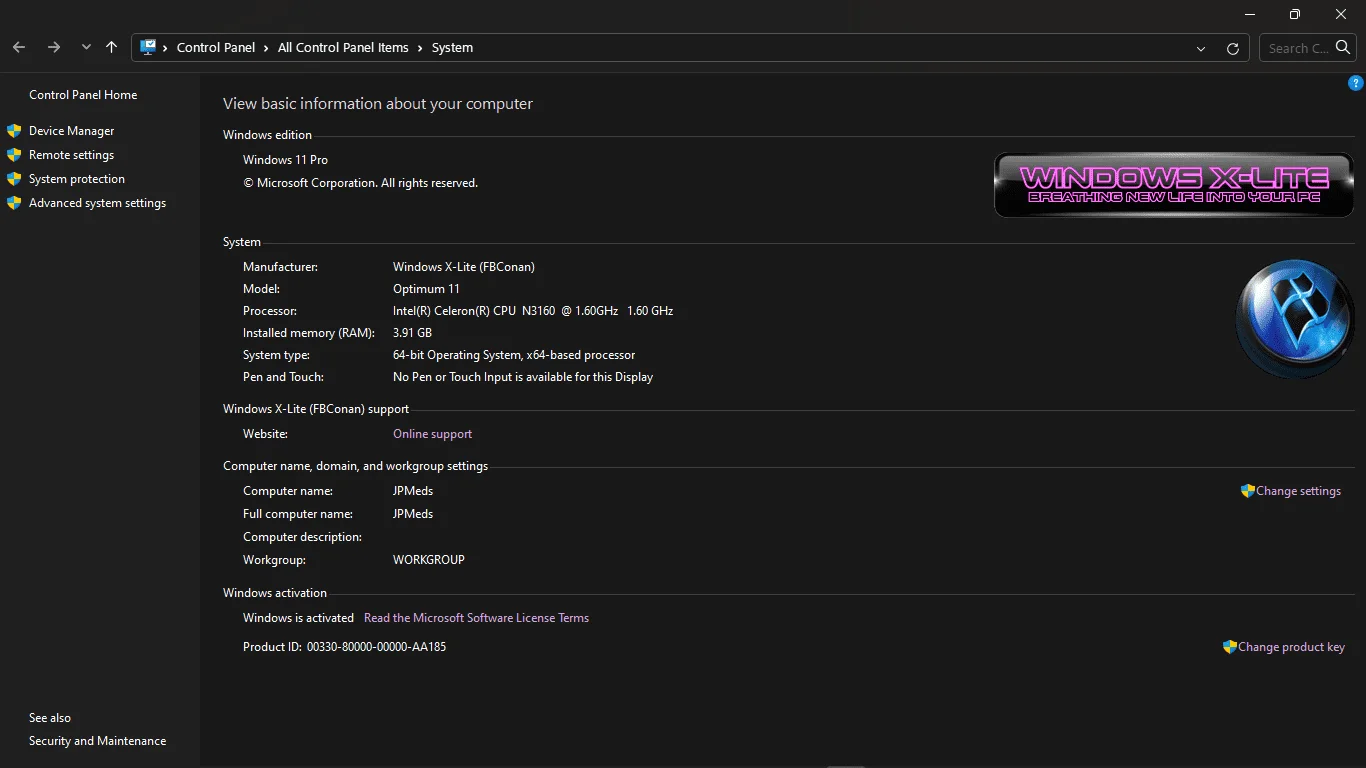Select Control Panel breadcrumb
Image resolution: width=1366 pixels, height=768 pixels.
(216, 47)
